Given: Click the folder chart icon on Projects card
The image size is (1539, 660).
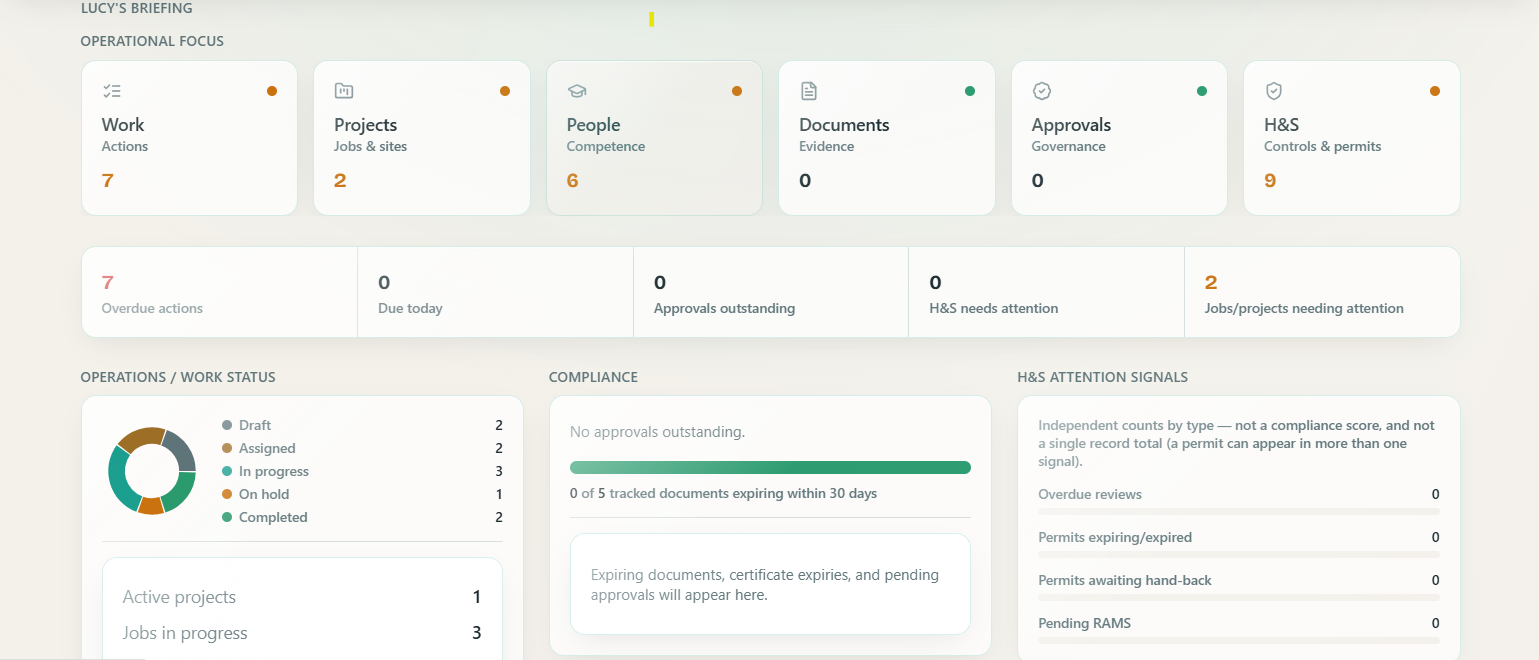Looking at the screenshot, I should 344,91.
